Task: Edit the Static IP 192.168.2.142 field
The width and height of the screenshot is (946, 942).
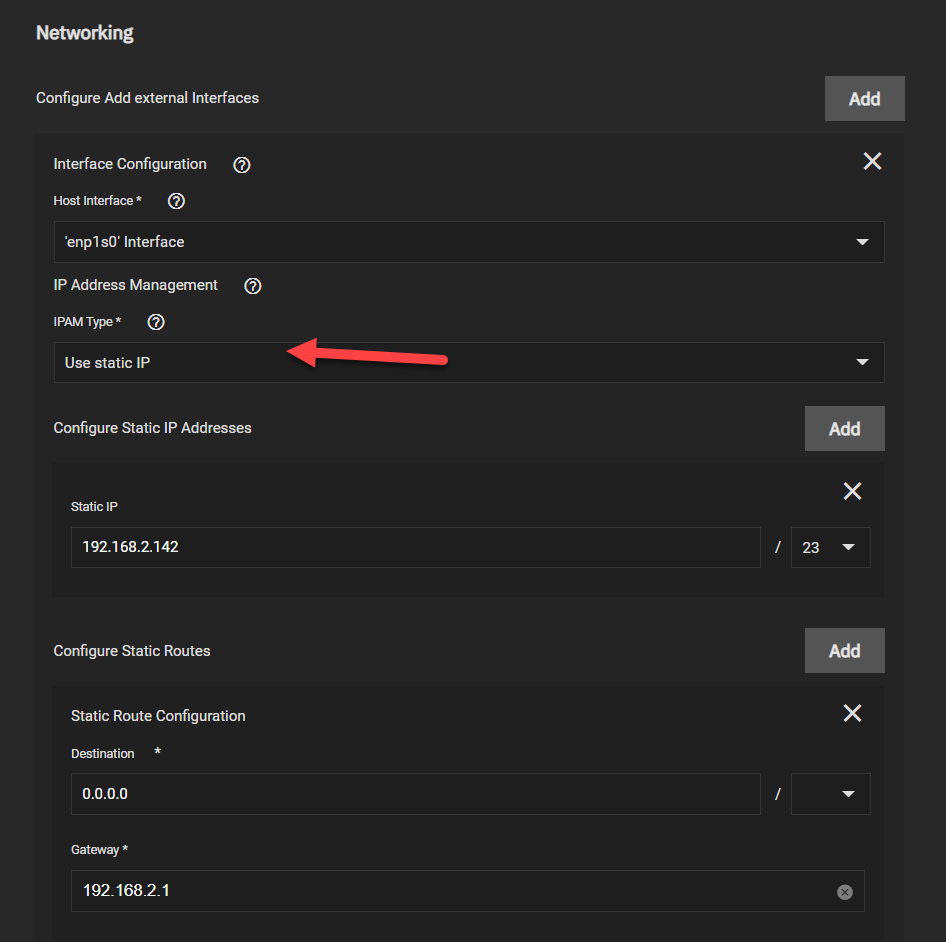Action: 416,547
